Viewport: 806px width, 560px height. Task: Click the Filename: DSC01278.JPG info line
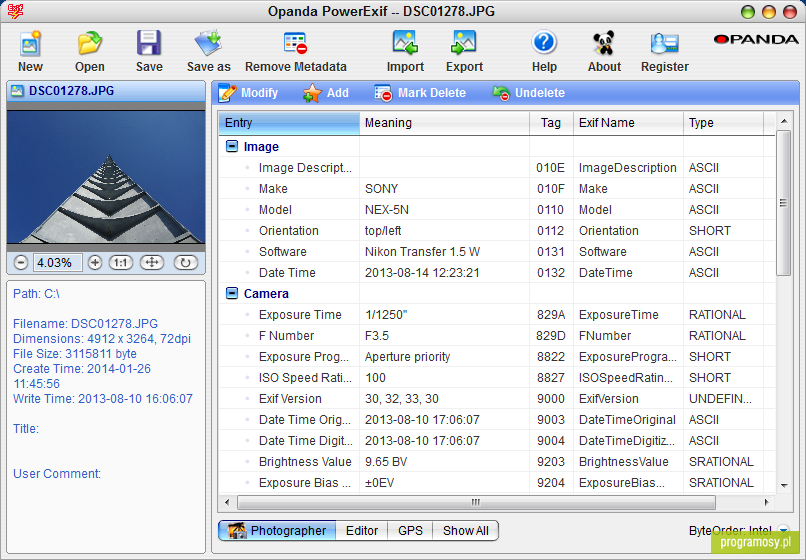coord(85,324)
